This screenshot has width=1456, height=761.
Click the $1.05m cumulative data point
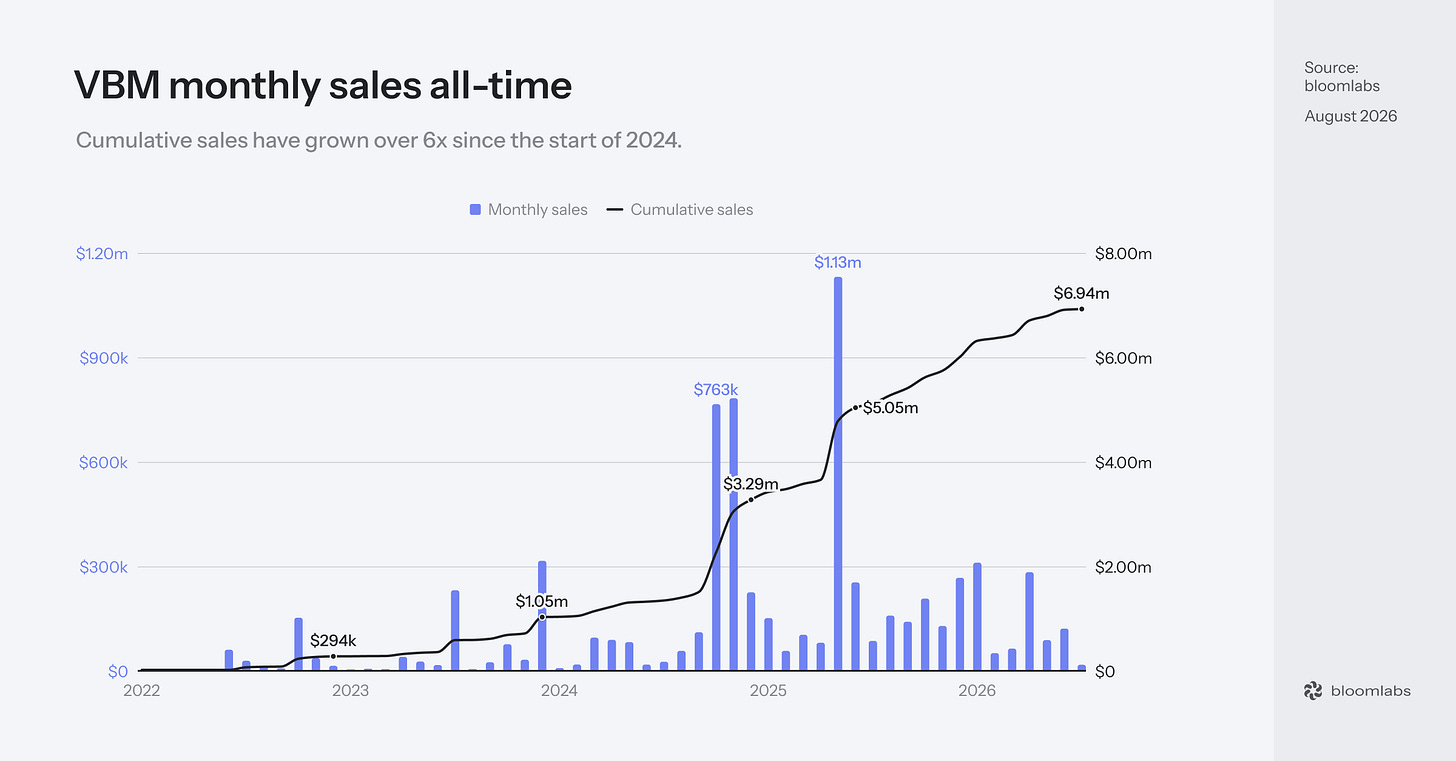click(542, 617)
